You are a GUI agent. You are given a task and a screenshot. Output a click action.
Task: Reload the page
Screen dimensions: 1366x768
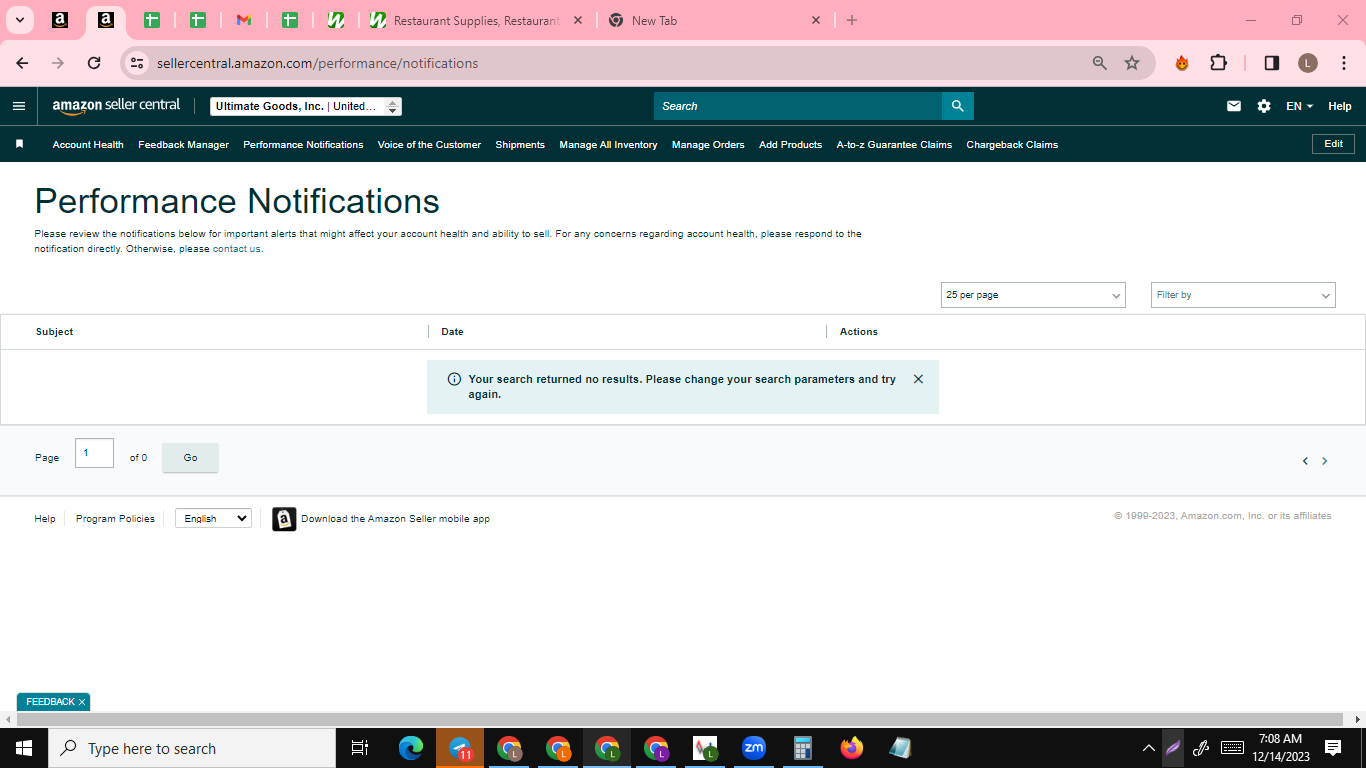coord(94,63)
